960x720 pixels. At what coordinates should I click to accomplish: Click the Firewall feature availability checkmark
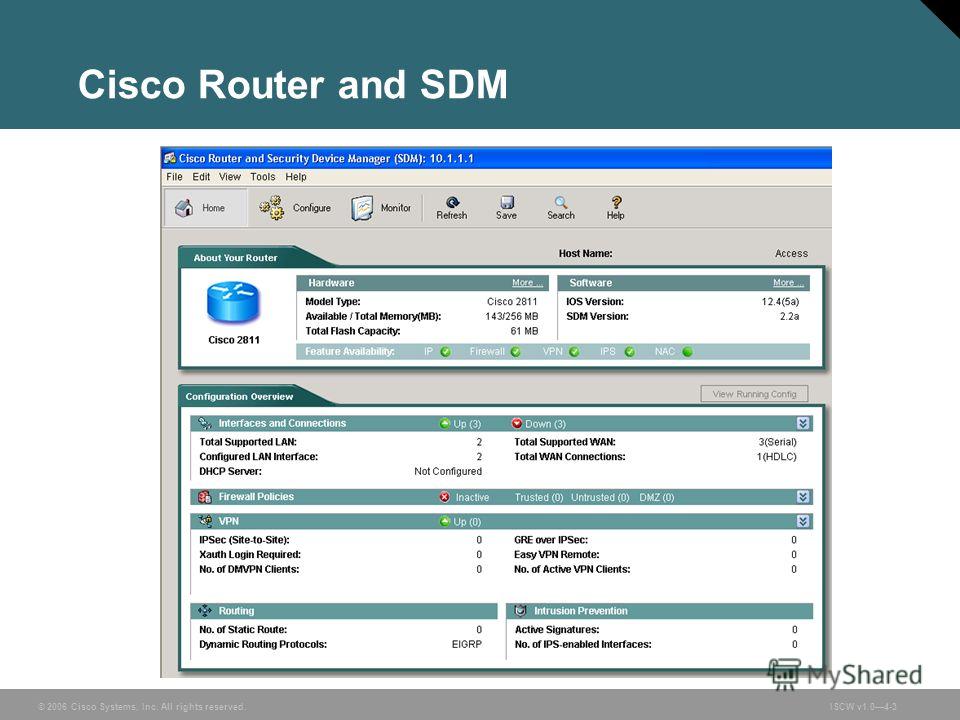coord(516,351)
